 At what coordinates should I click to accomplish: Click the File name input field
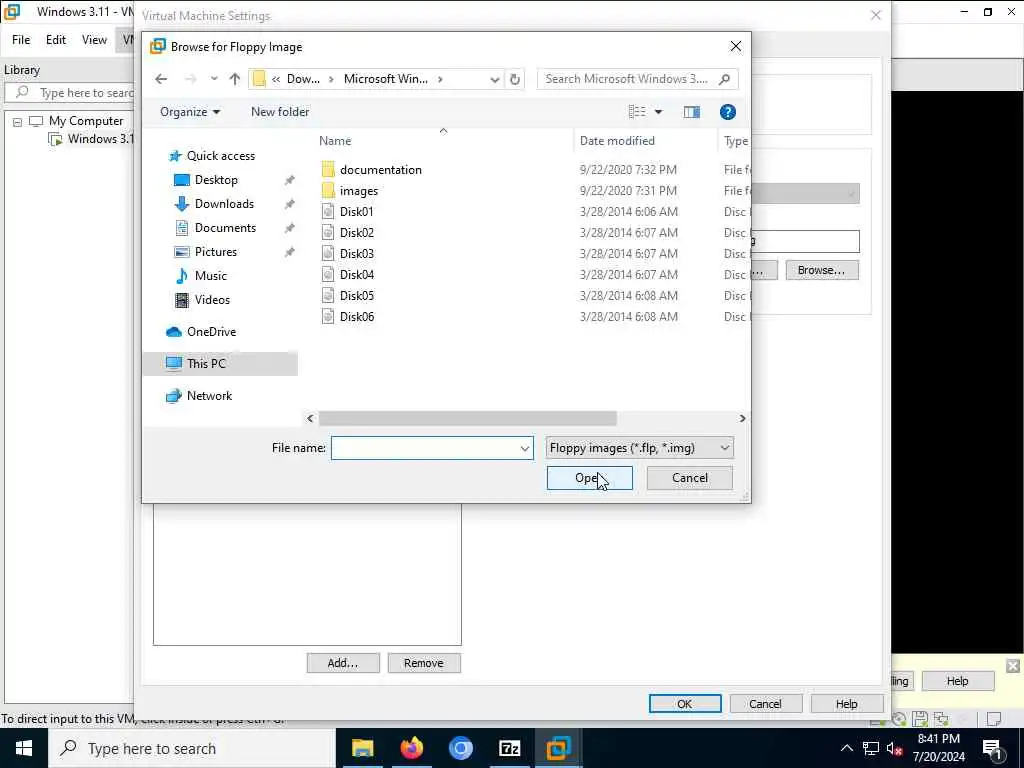(432, 448)
